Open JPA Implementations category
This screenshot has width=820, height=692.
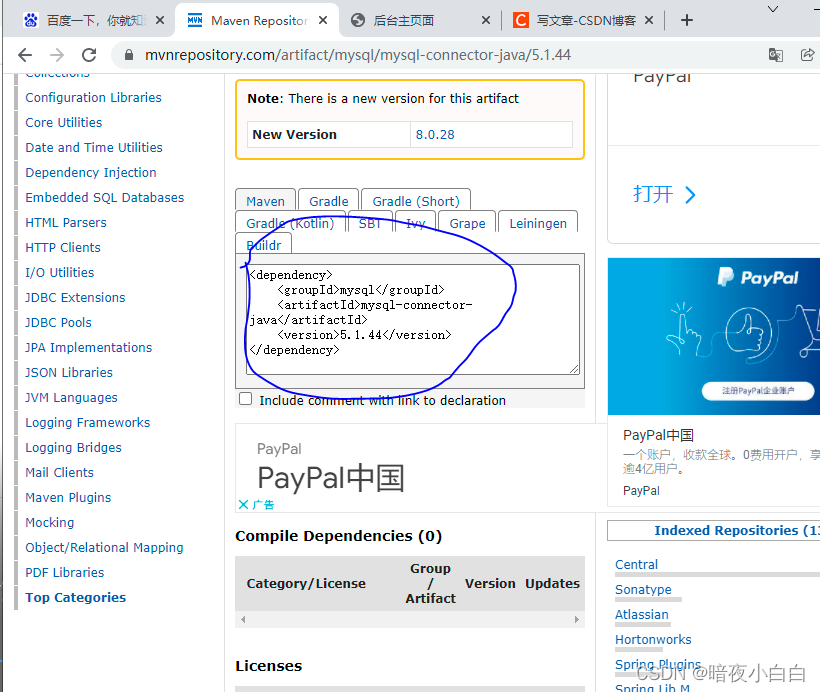click(x=89, y=347)
